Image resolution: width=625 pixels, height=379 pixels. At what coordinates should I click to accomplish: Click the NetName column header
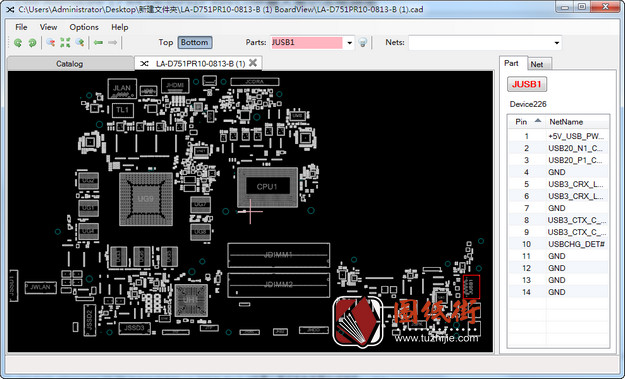pyautogui.click(x=577, y=122)
